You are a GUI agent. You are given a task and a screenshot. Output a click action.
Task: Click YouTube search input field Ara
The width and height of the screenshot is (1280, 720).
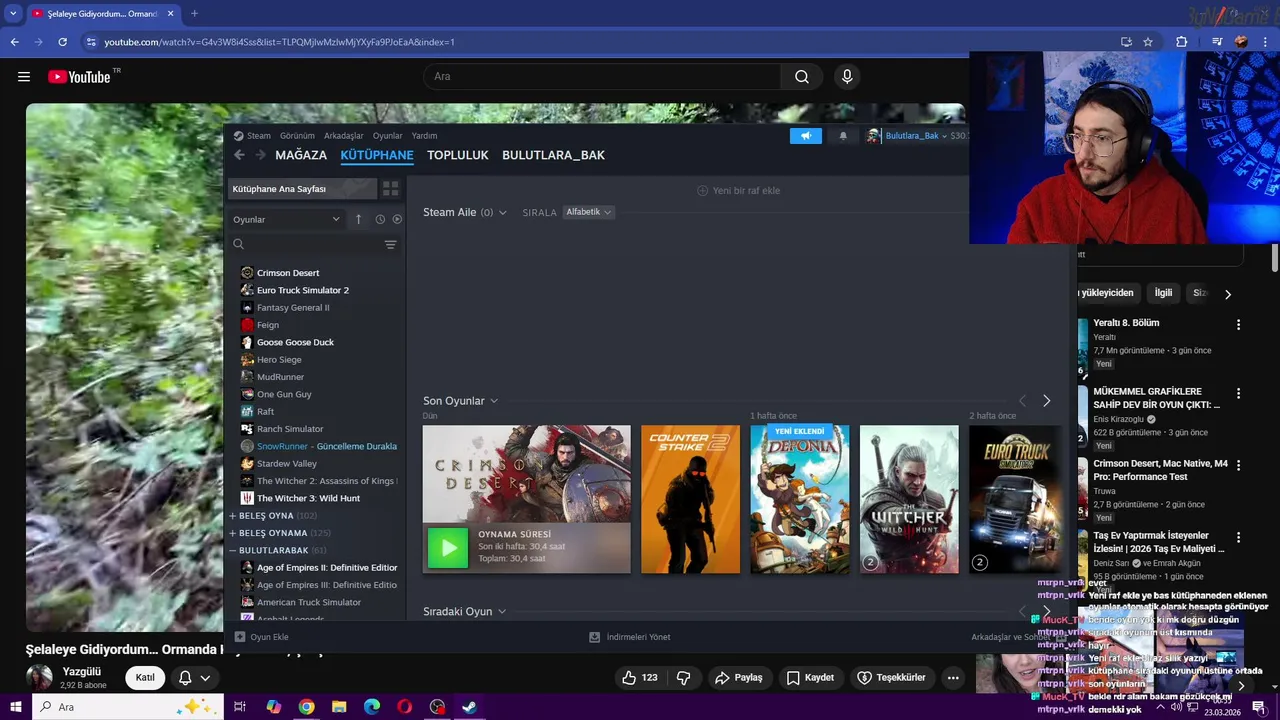coord(602,77)
